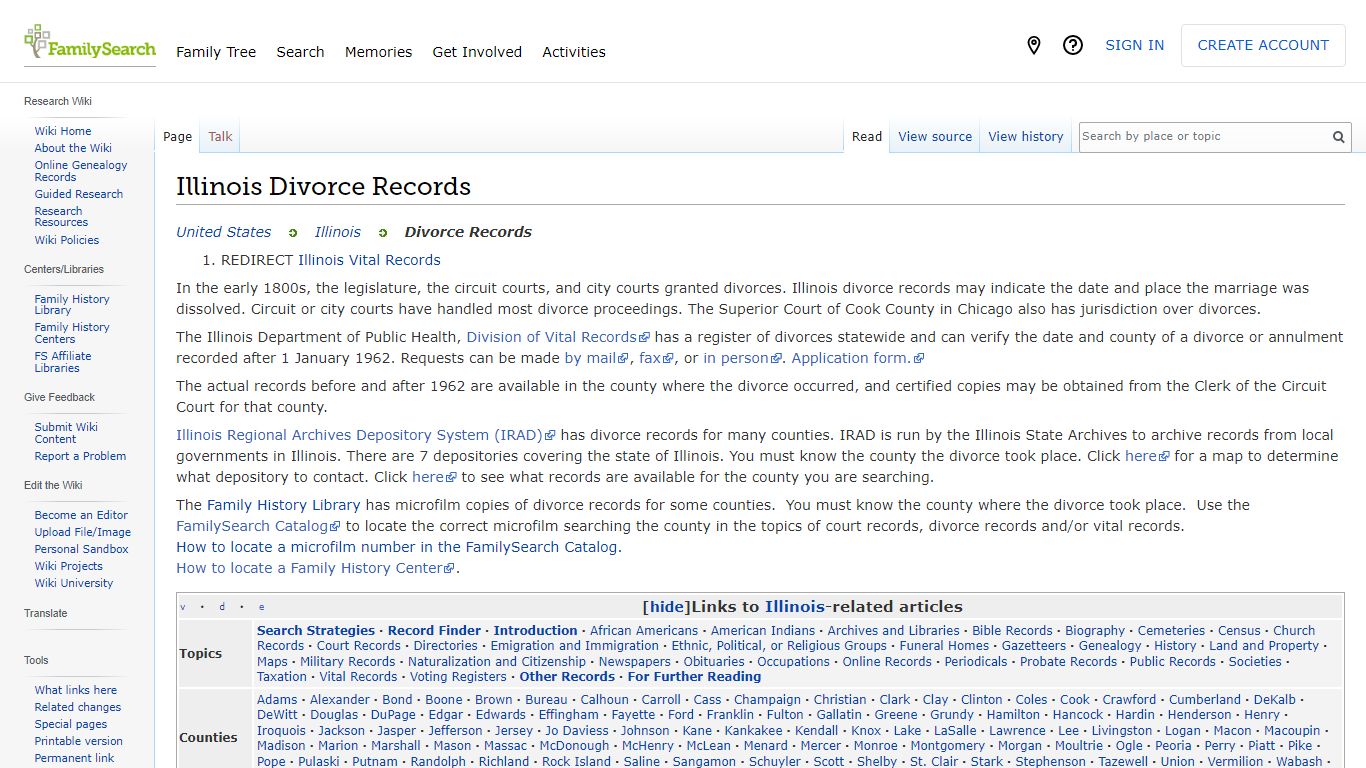Open Record Finder topic link
This screenshot has width=1366, height=768.
click(434, 631)
